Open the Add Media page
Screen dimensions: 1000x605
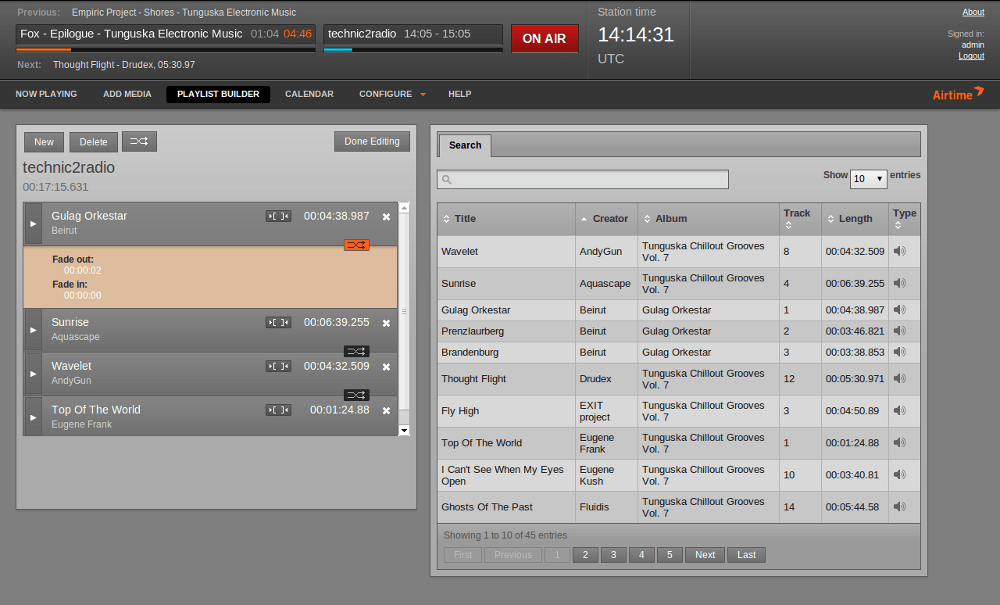tap(127, 94)
